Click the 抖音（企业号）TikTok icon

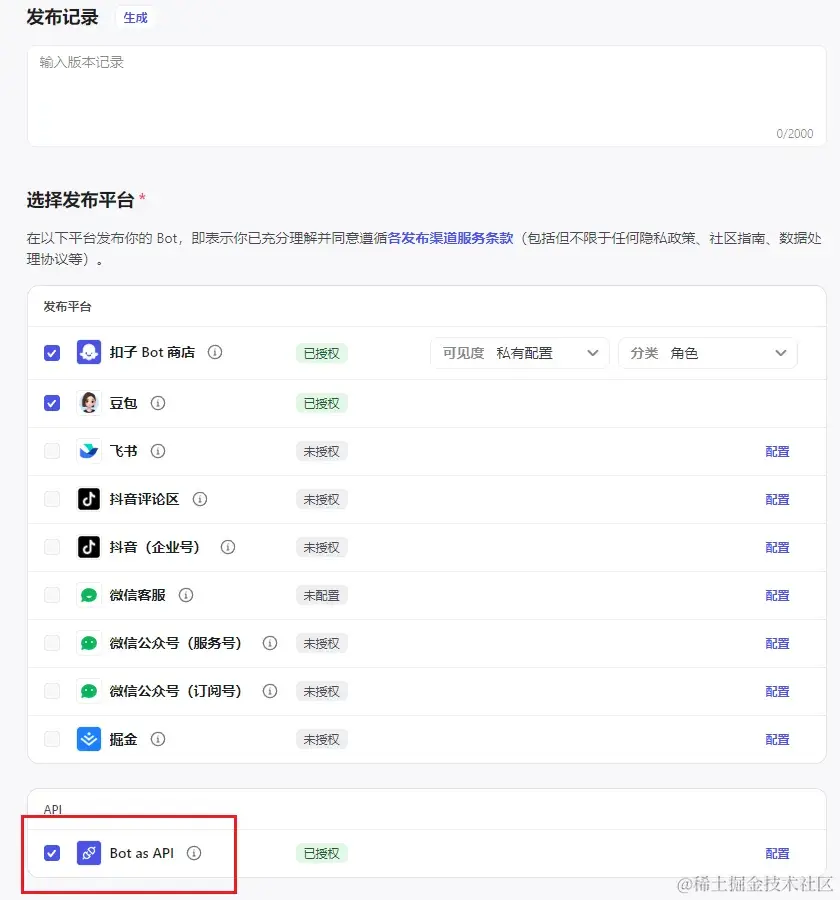(89, 547)
